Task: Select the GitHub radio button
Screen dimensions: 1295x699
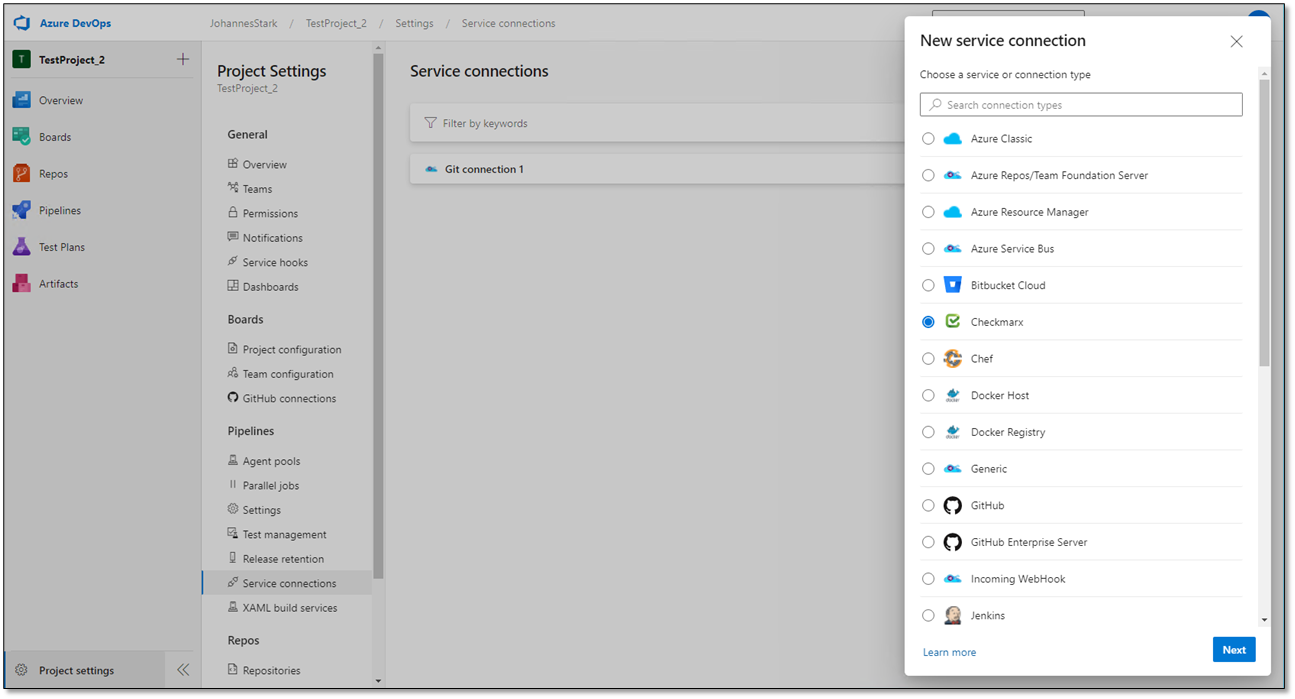Action: pos(928,505)
